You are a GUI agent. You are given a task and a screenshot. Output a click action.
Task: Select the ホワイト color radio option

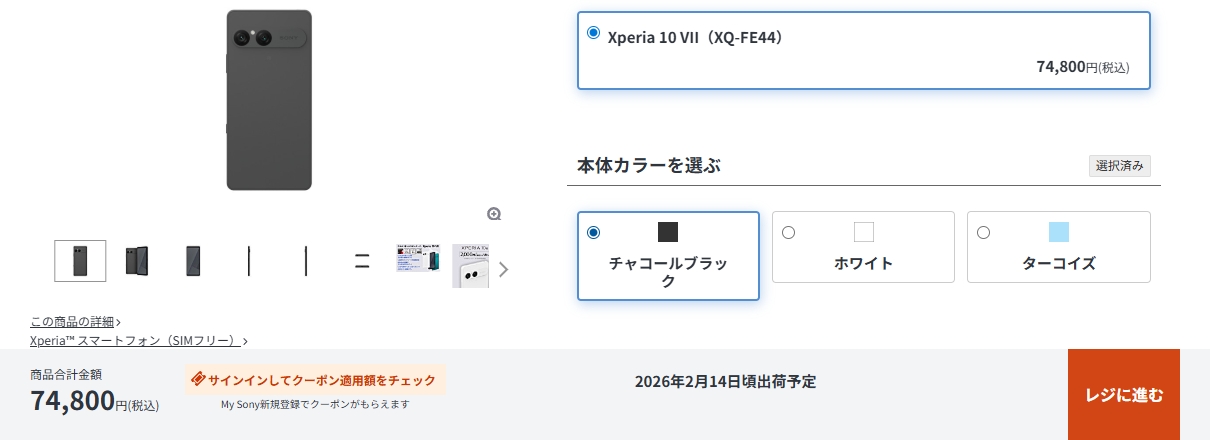(x=789, y=232)
